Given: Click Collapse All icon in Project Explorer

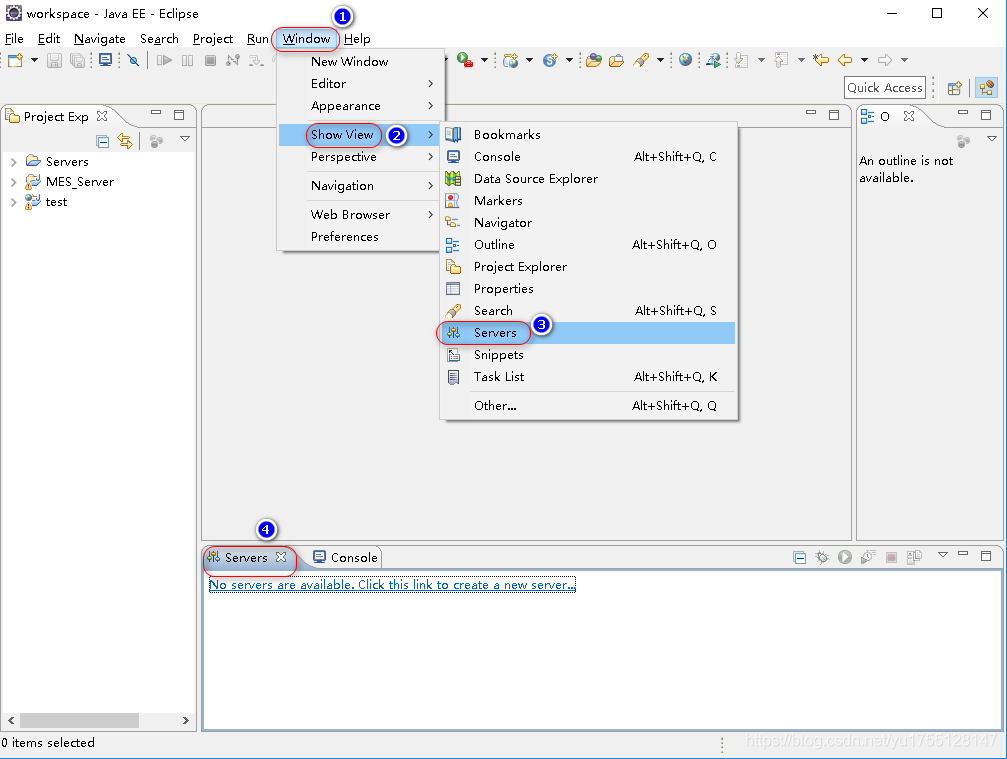Looking at the screenshot, I should (102, 141).
